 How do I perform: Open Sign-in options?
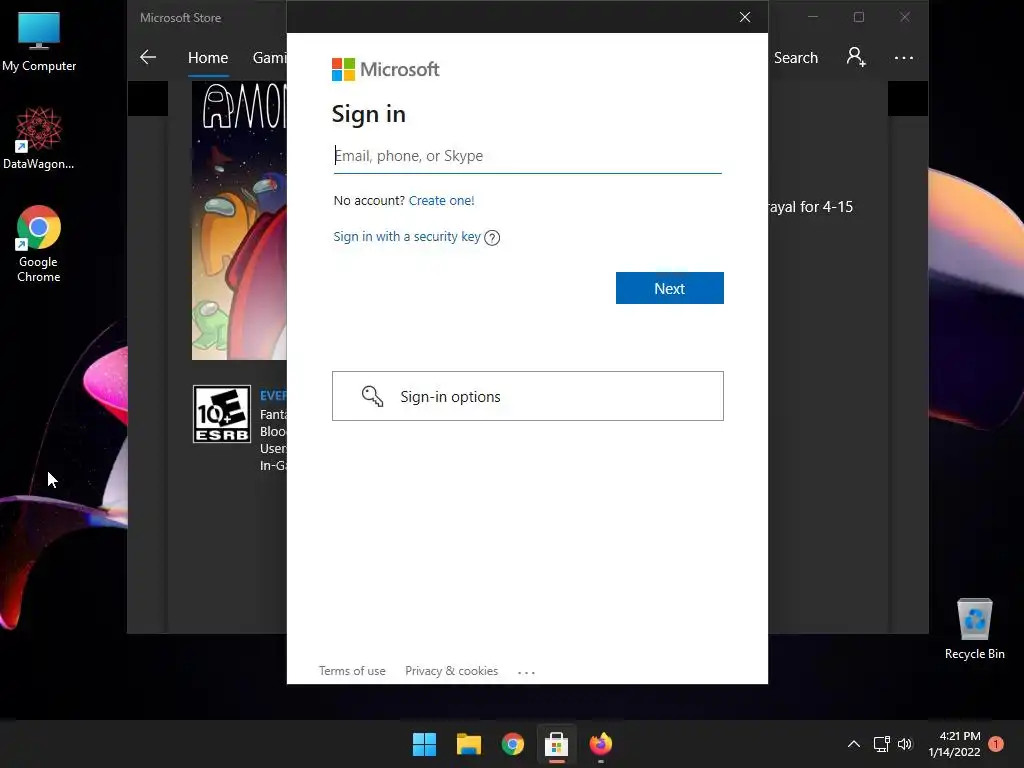tap(528, 396)
